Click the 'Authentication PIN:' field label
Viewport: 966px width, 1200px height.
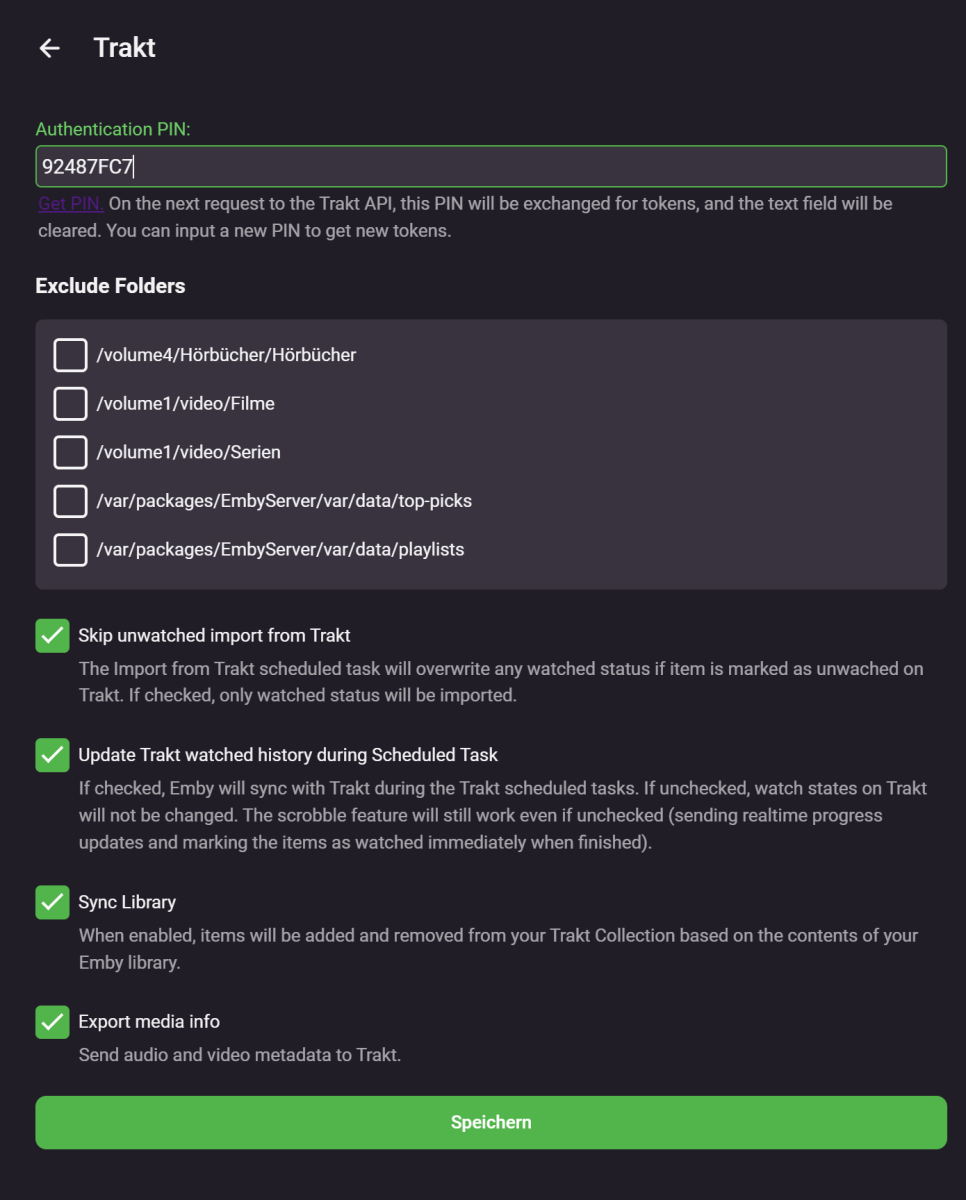(x=112, y=129)
